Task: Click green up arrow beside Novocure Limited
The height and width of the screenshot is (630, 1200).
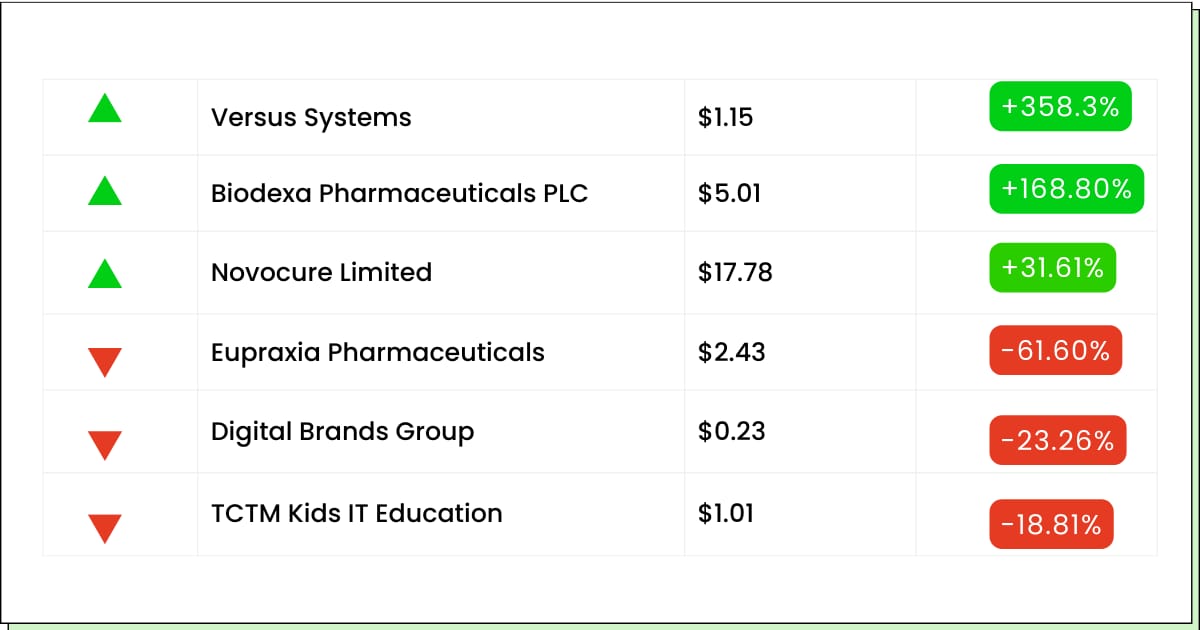Action: click(105, 273)
